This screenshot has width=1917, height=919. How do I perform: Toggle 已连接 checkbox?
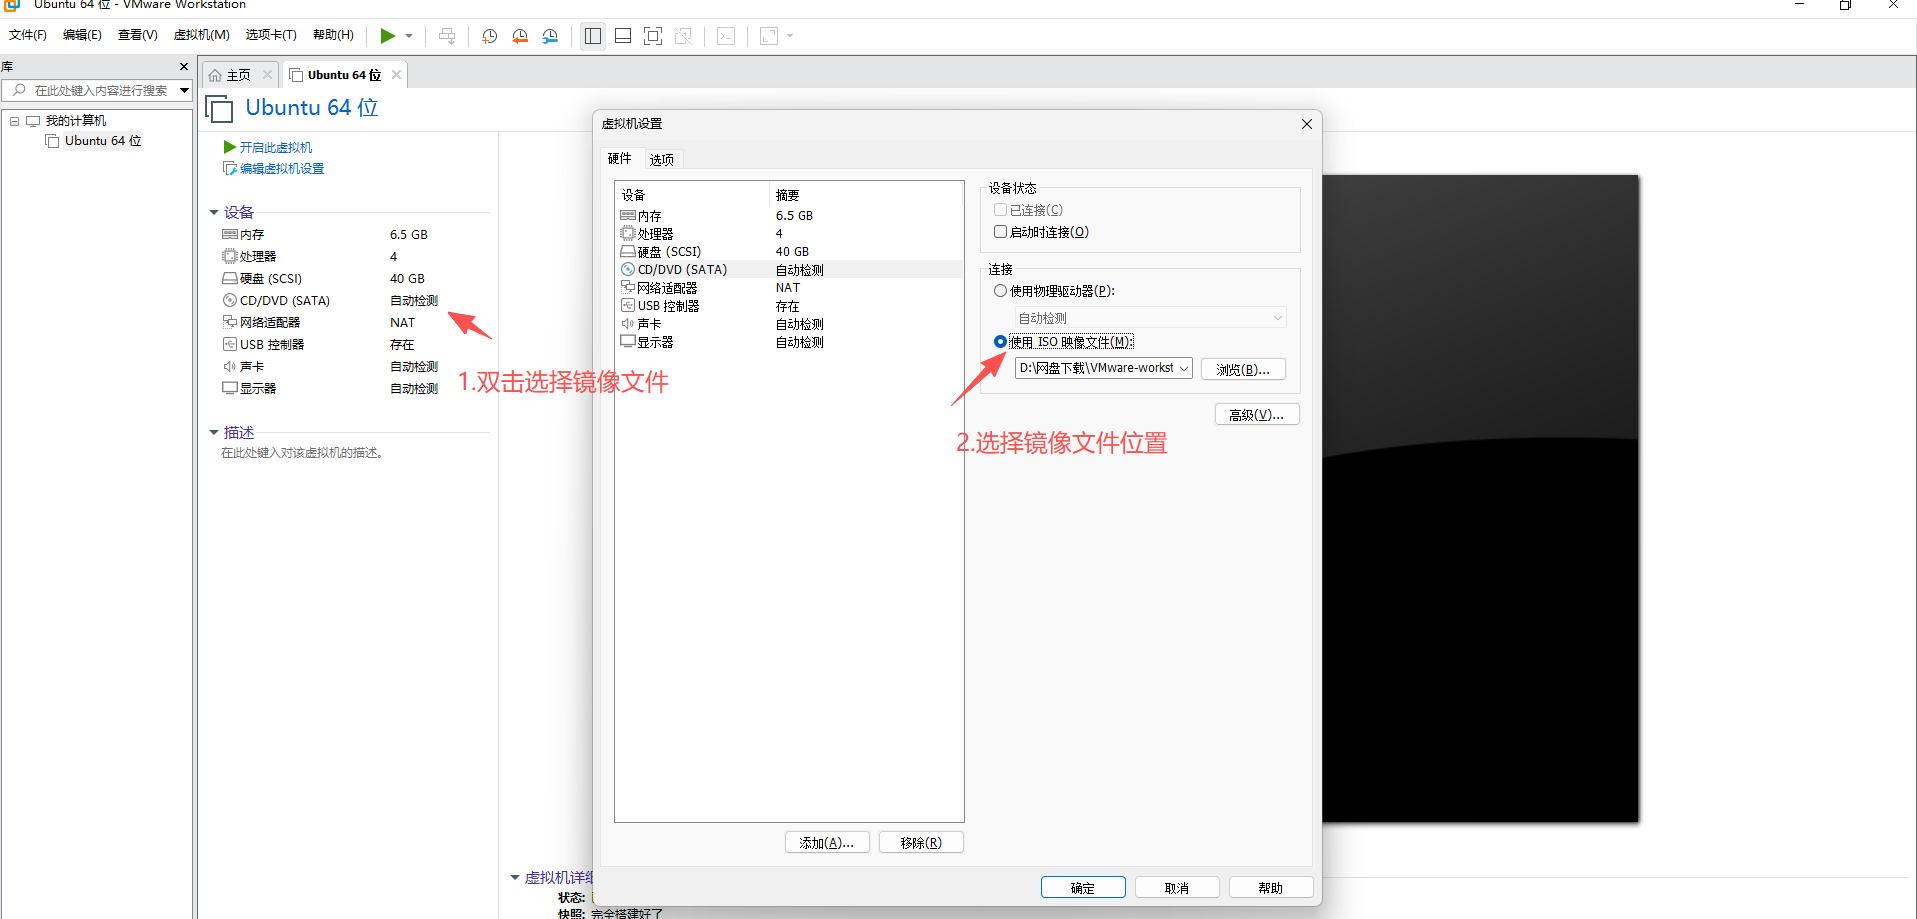click(1000, 210)
